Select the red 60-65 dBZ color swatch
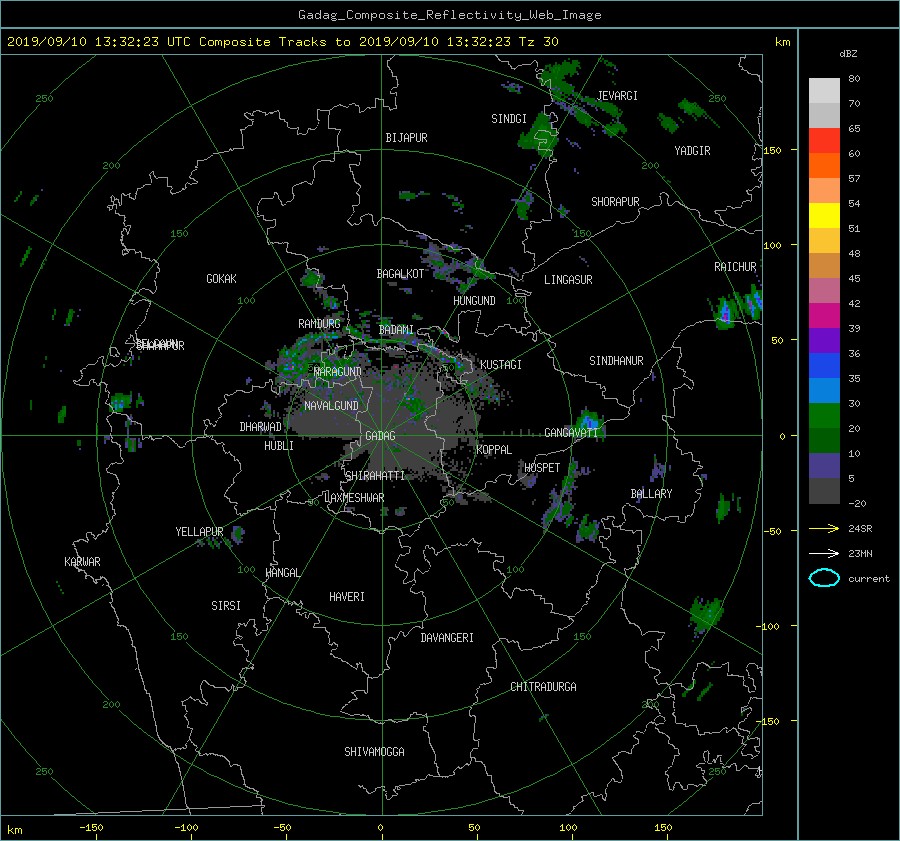This screenshot has height=841, width=900. 824,141
